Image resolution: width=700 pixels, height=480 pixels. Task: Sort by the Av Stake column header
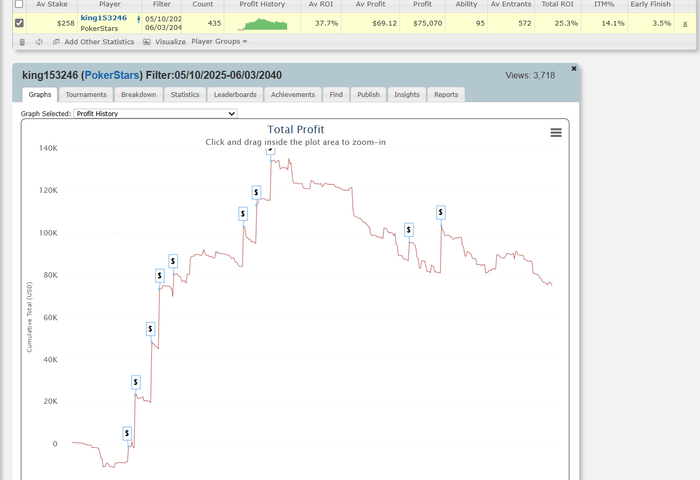pos(52,4)
